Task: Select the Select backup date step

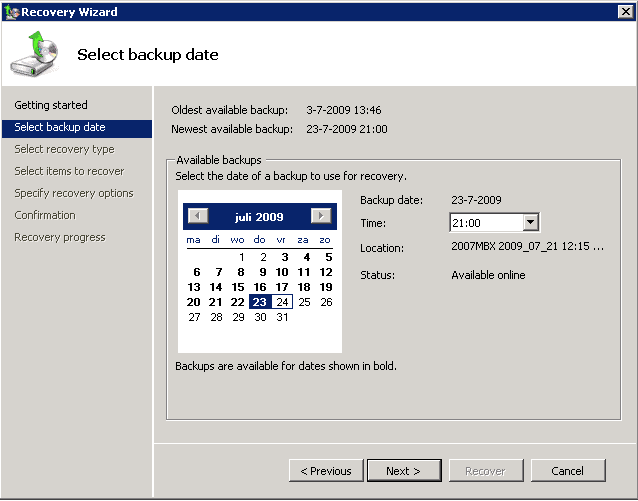Action: pyautogui.click(x=60, y=127)
